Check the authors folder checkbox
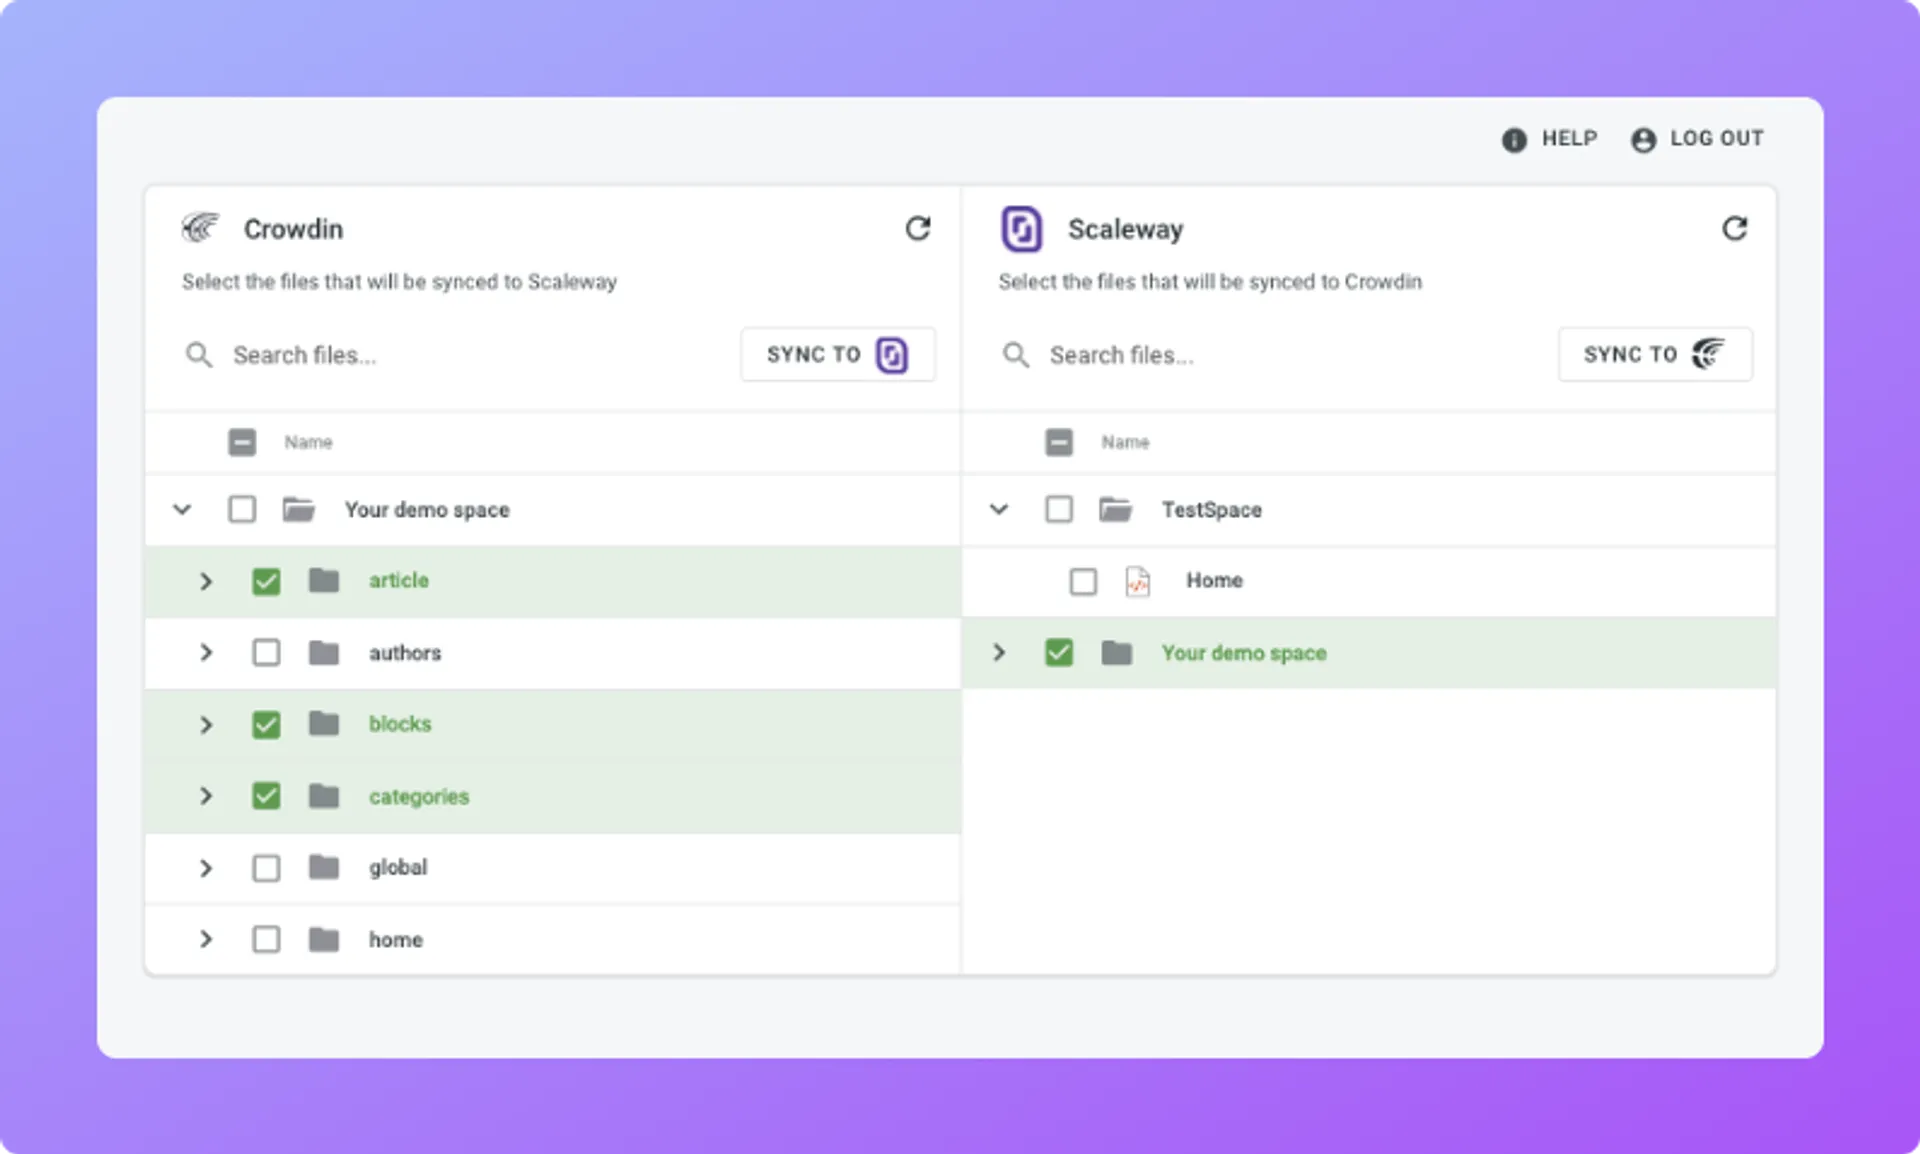1920x1154 pixels. pyautogui.click(x=266, y=653)
